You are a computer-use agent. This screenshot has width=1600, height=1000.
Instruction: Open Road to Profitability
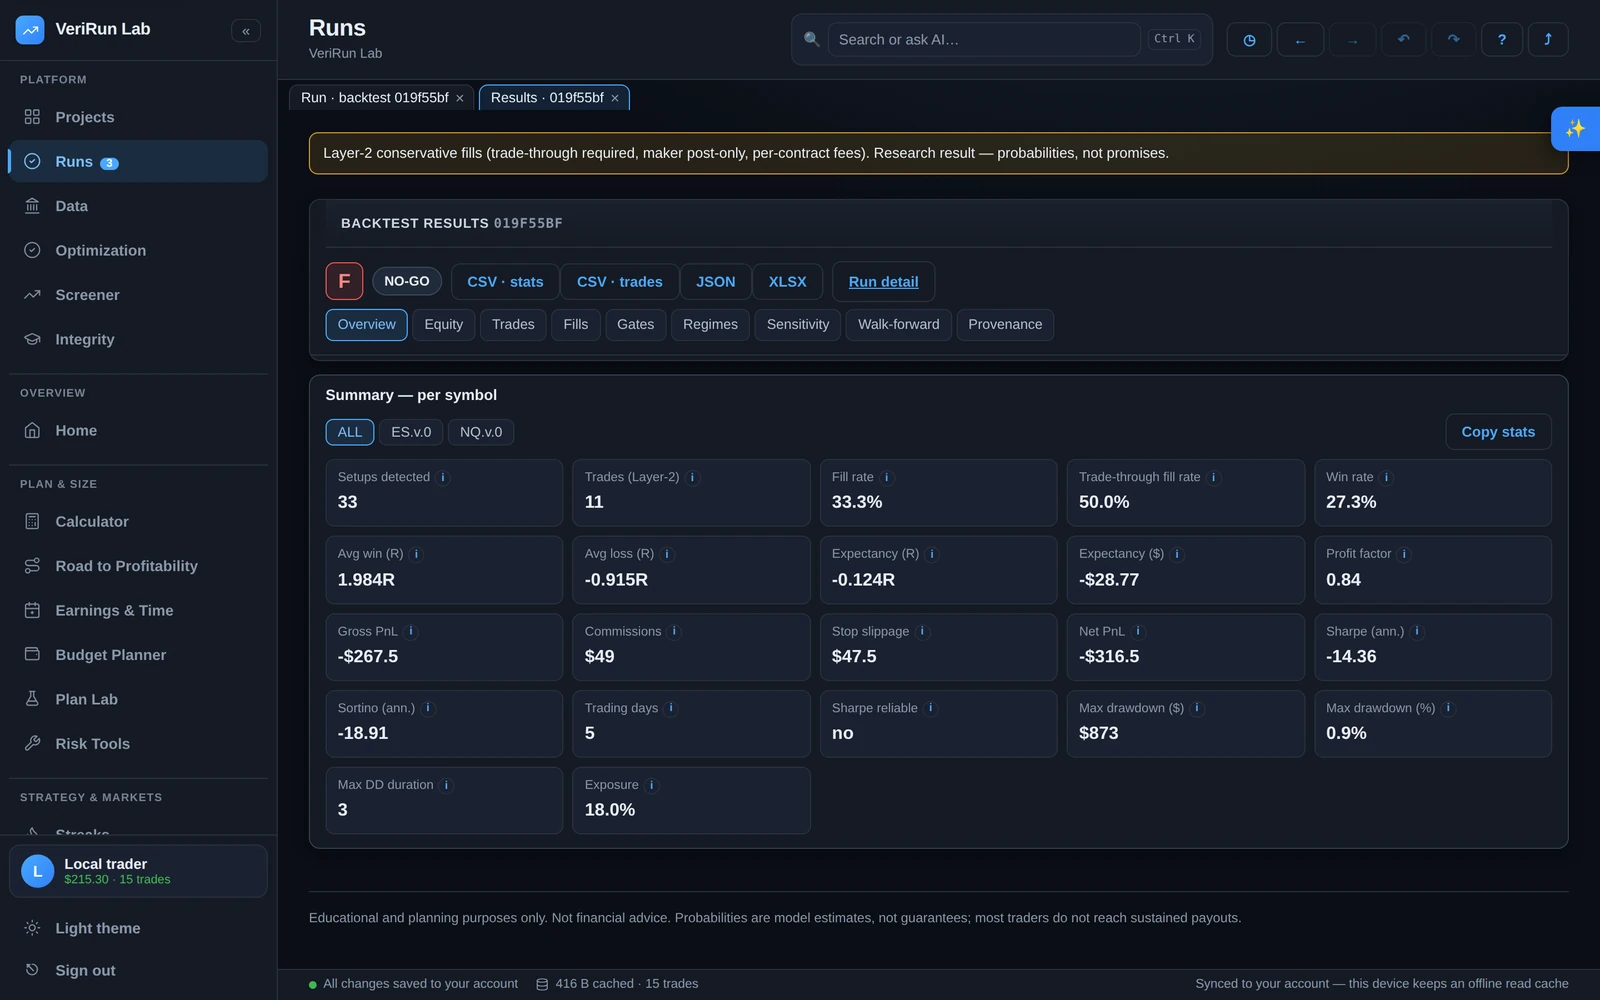point(138,566)
